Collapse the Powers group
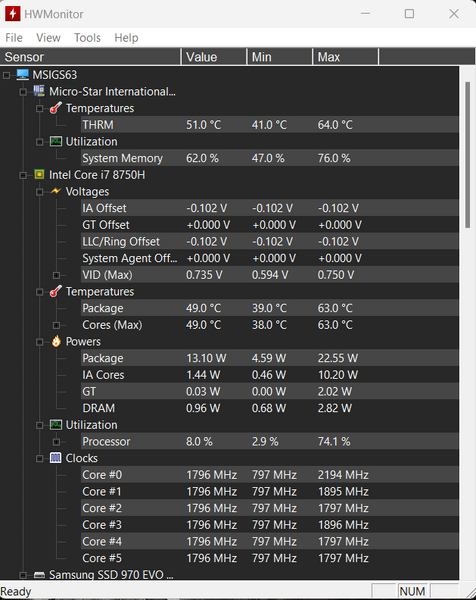This screenshot has height=600, width=476. pos(40,342)
